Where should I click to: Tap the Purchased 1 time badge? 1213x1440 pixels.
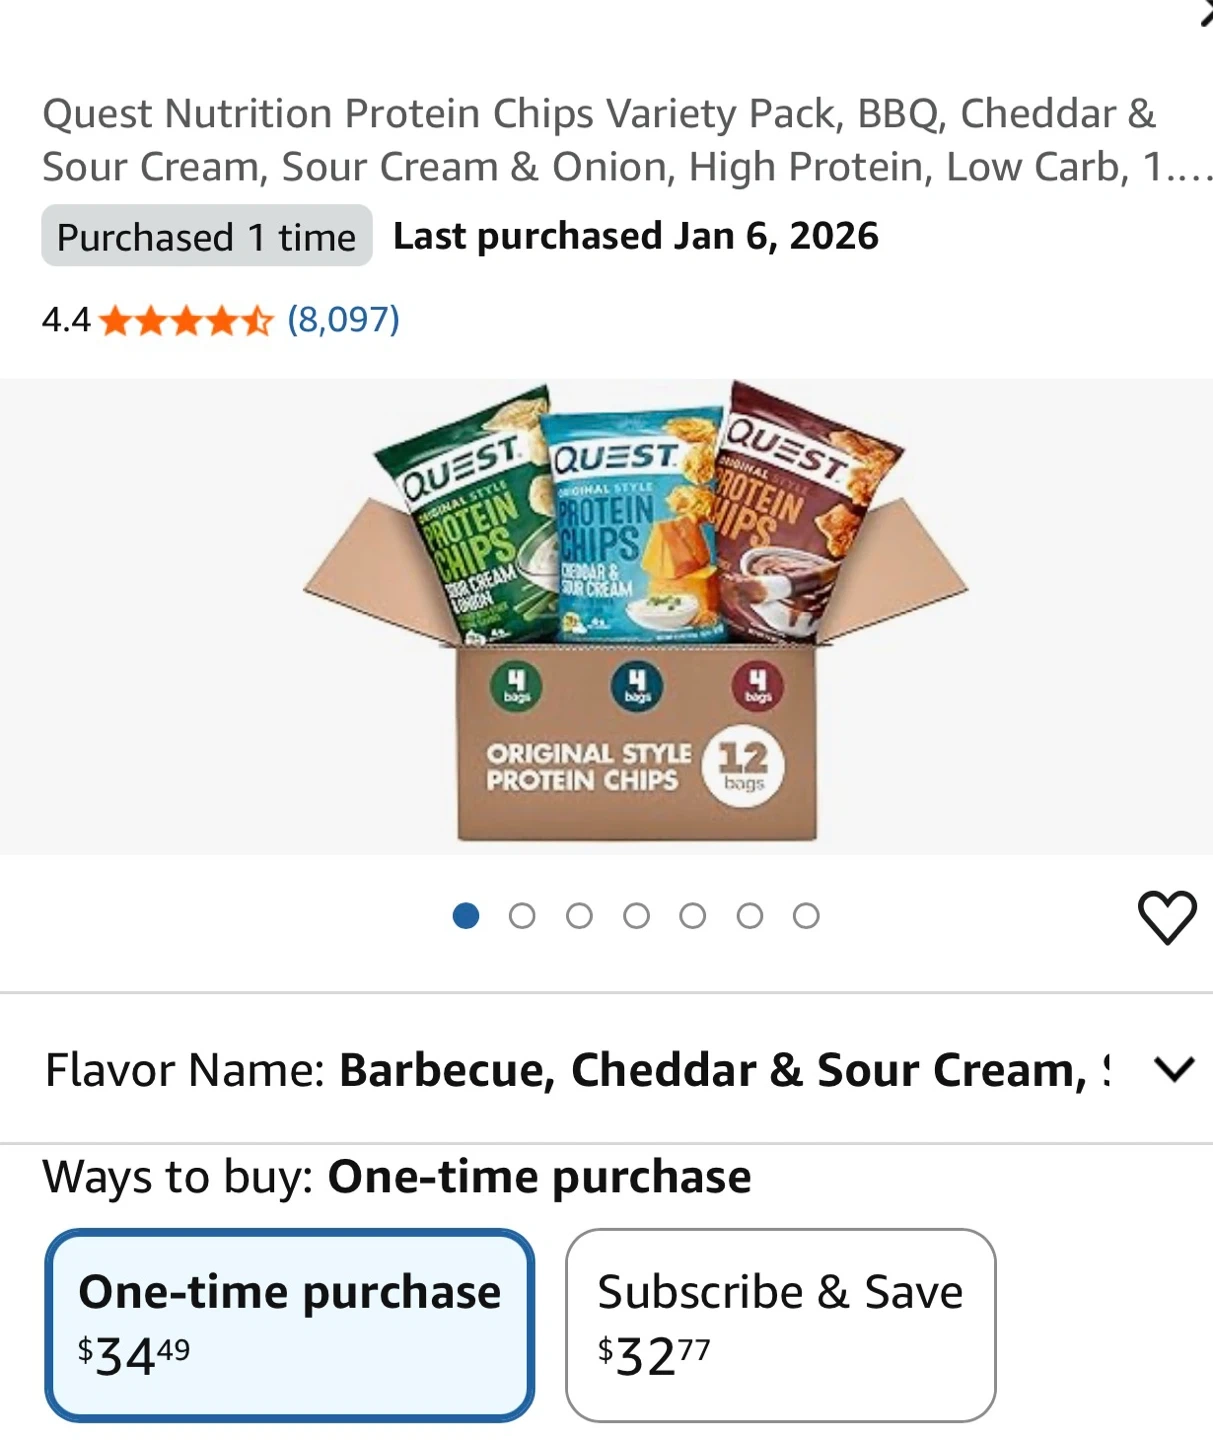pyautogui.click(x=207, y=236)
